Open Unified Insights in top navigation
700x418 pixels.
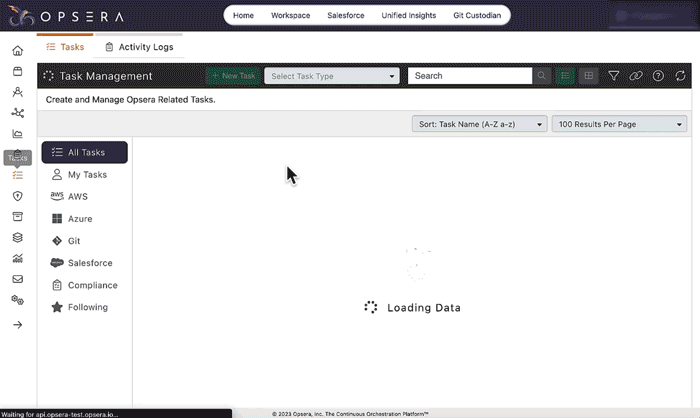tap(408, 15)
